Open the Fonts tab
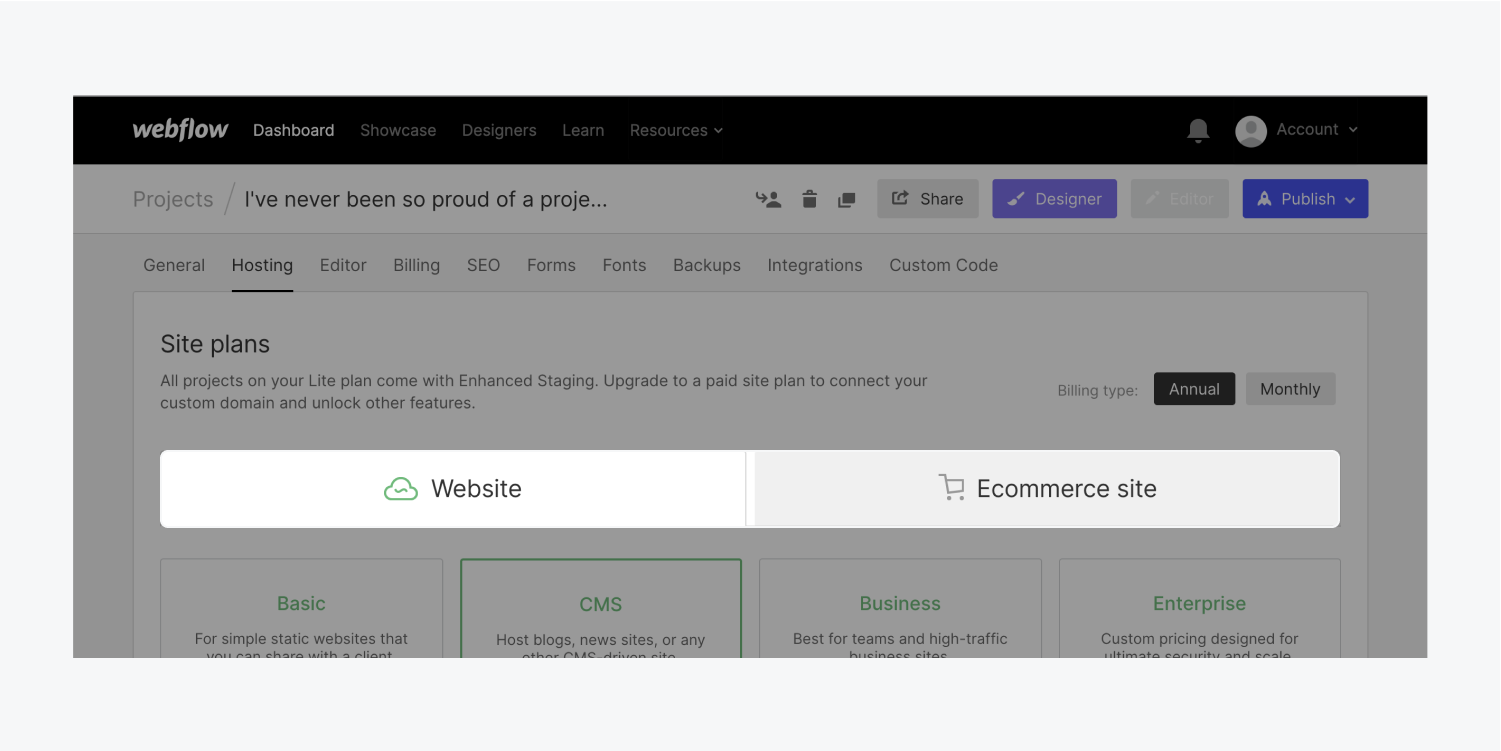The width and height of the screenshot is (1501, 751). pyautogui.click(x=624, y=265)
